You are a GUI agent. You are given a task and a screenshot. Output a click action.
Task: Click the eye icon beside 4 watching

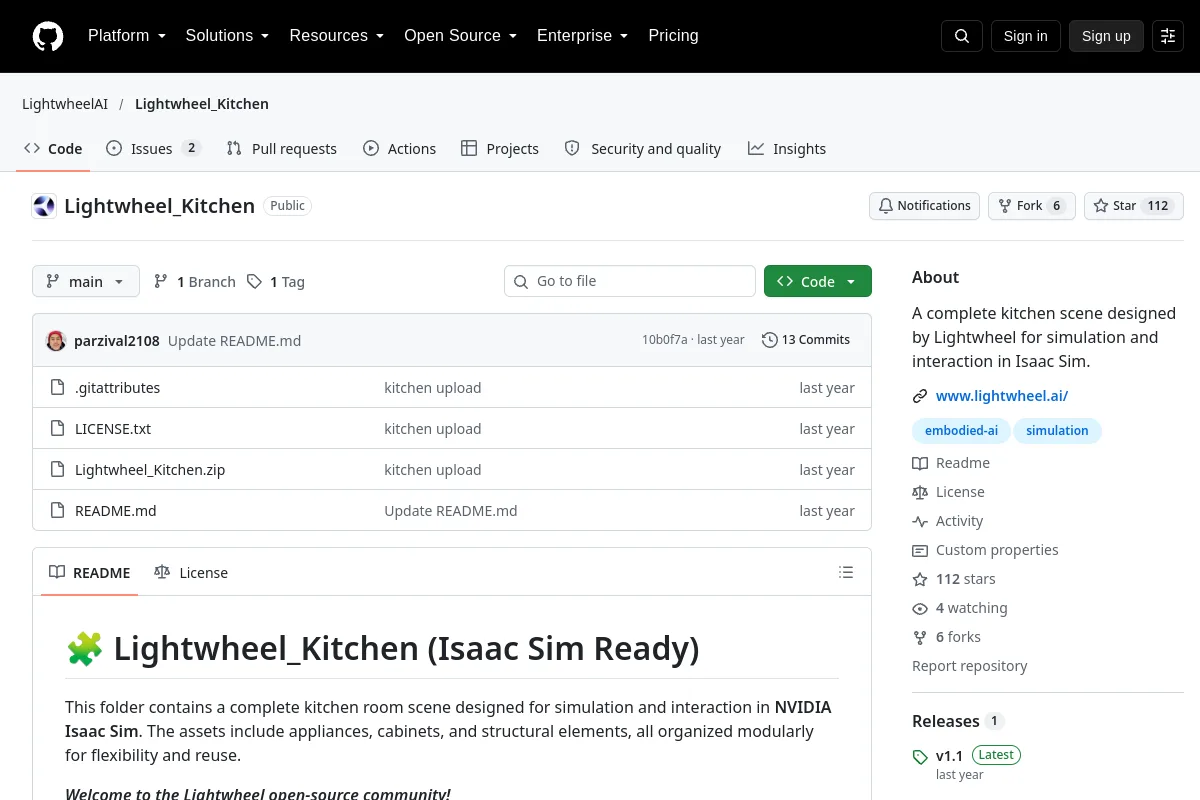click(920, 608)
